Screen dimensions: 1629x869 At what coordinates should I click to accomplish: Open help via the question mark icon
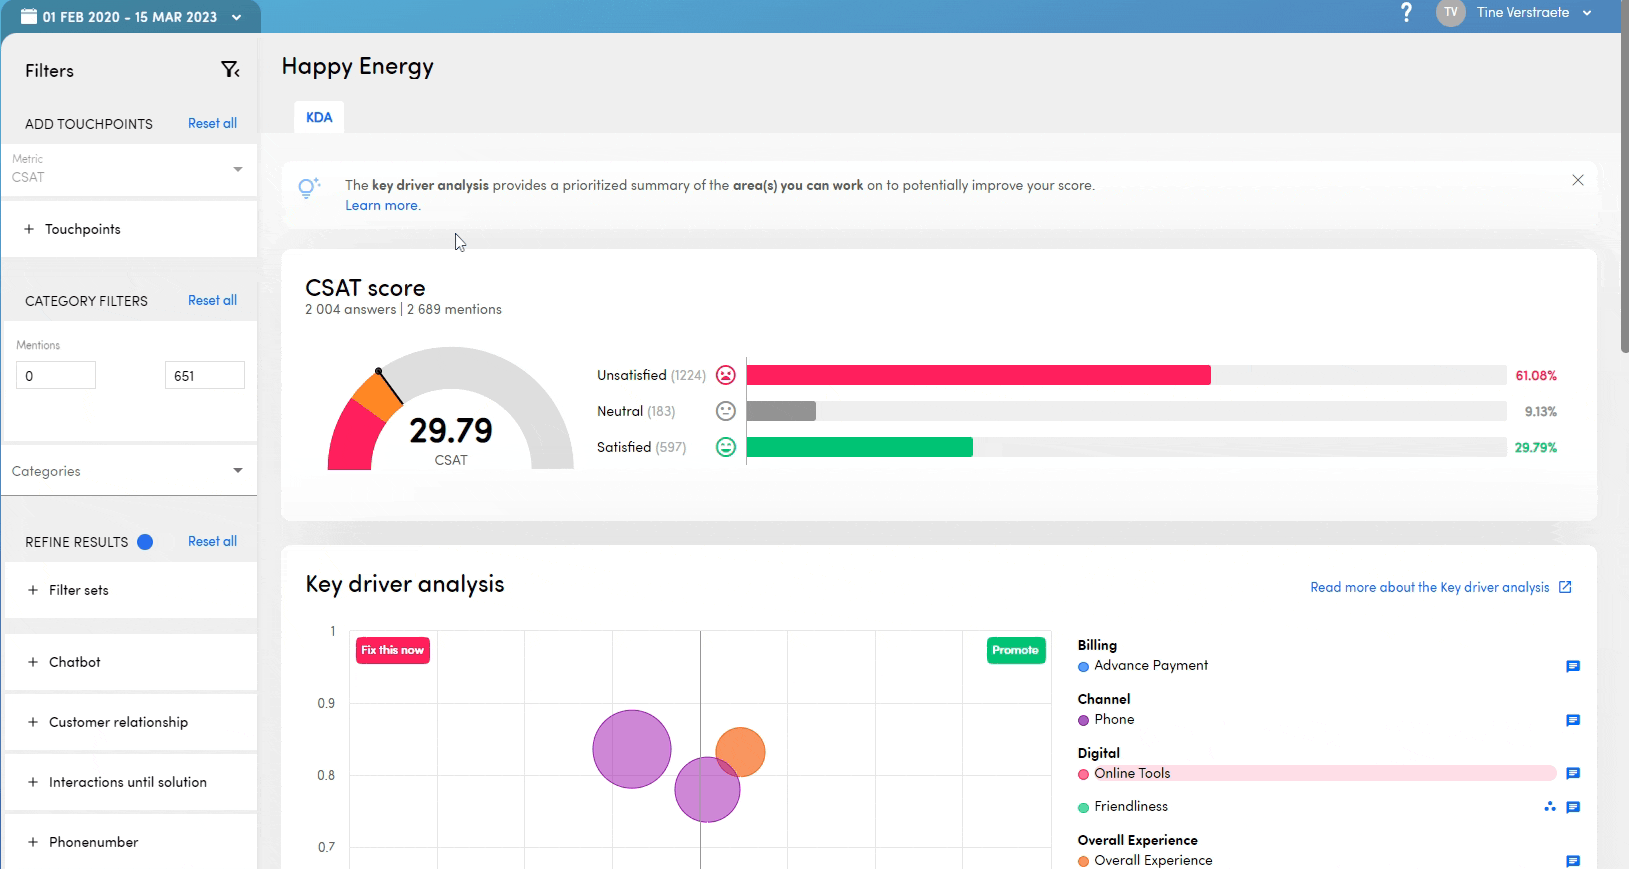click(x=1406, y=13)
